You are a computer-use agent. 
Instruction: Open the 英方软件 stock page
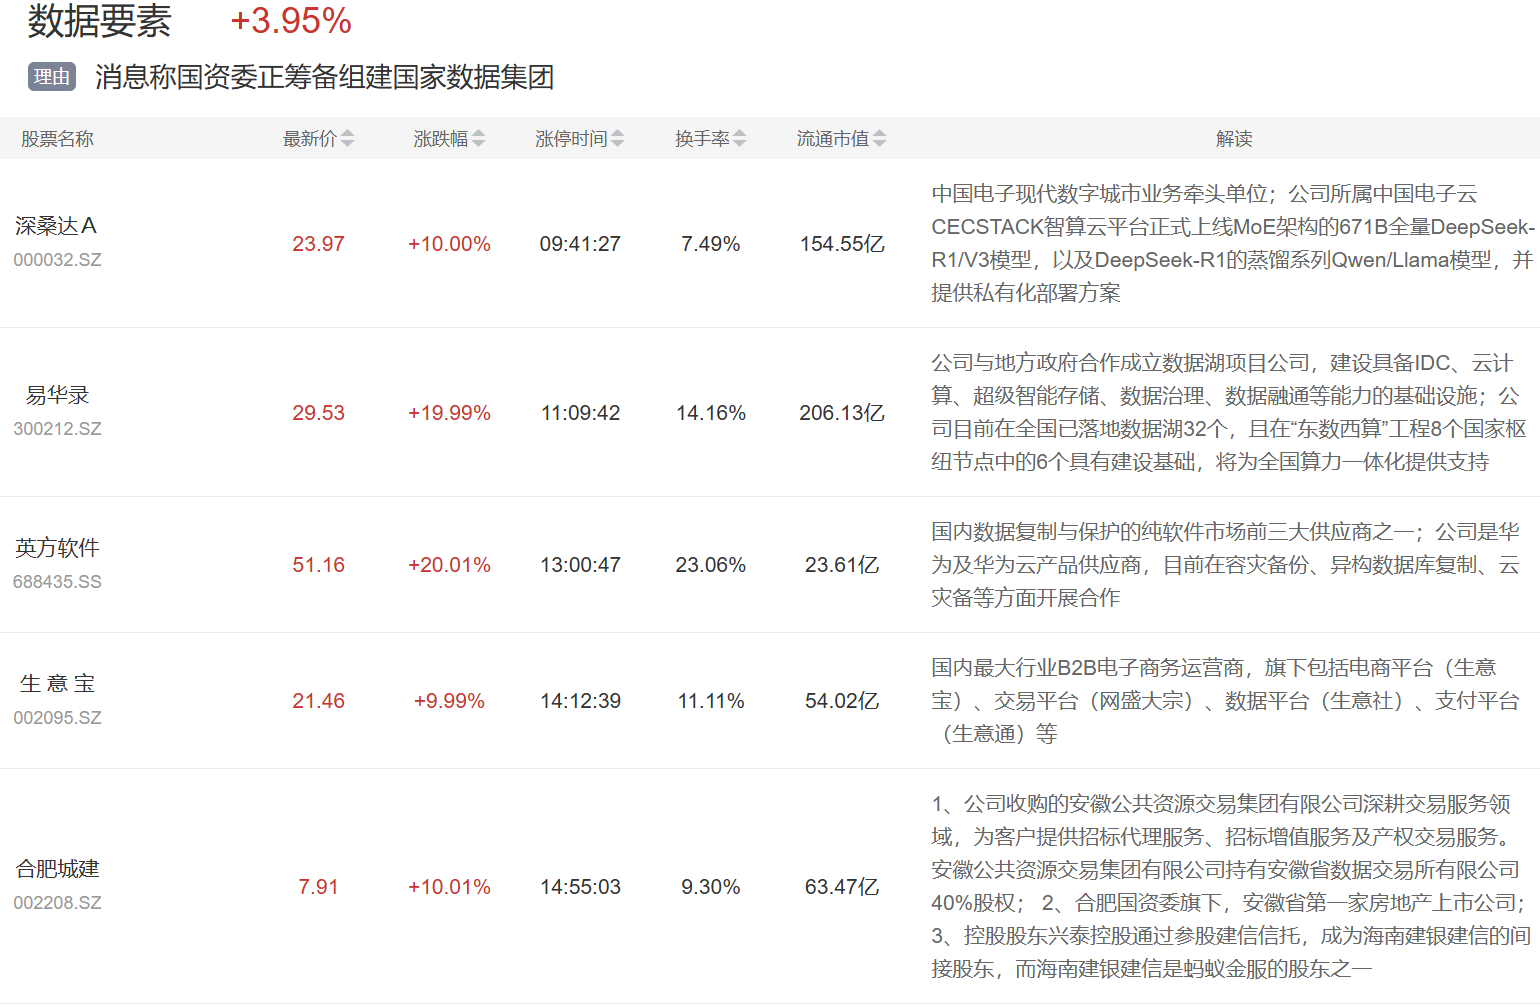pyautogui.click(x=57, y=548)
